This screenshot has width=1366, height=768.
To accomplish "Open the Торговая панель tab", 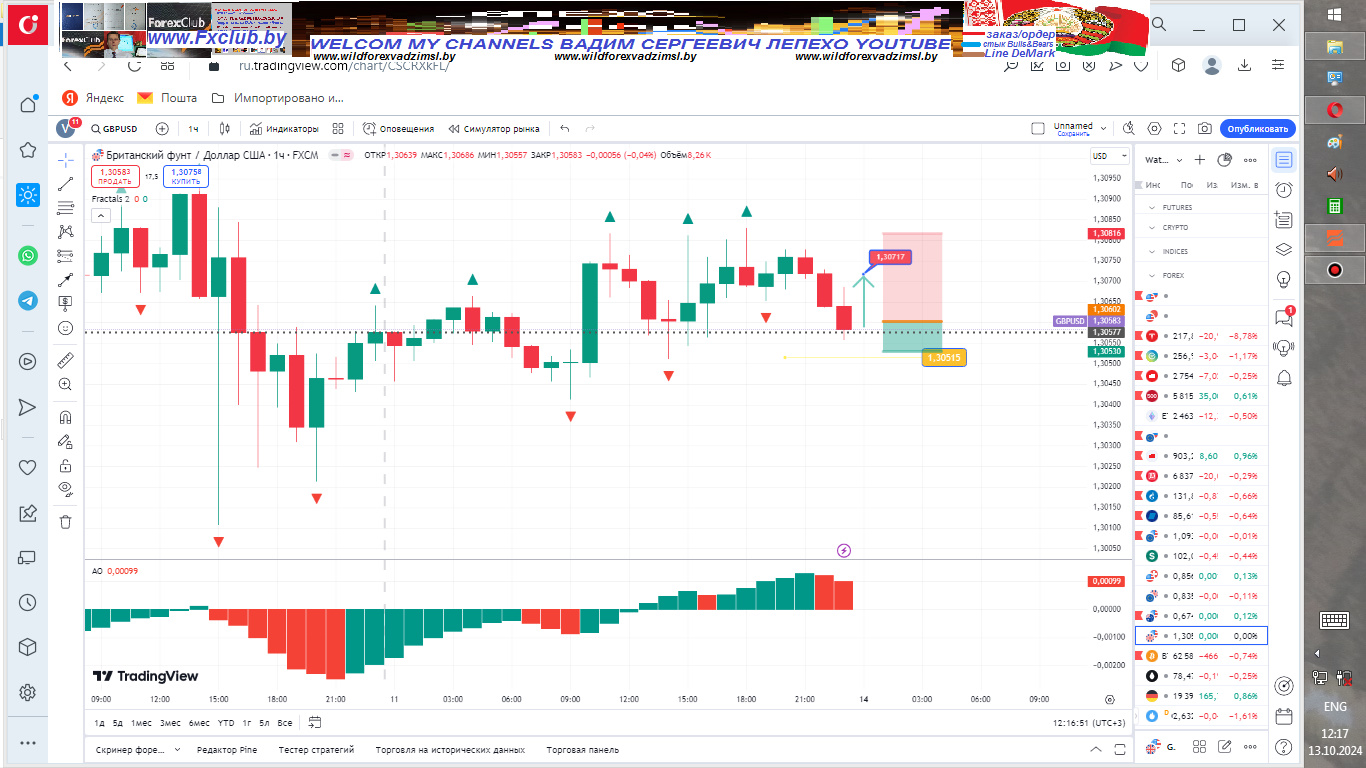I will pos(583,749).
